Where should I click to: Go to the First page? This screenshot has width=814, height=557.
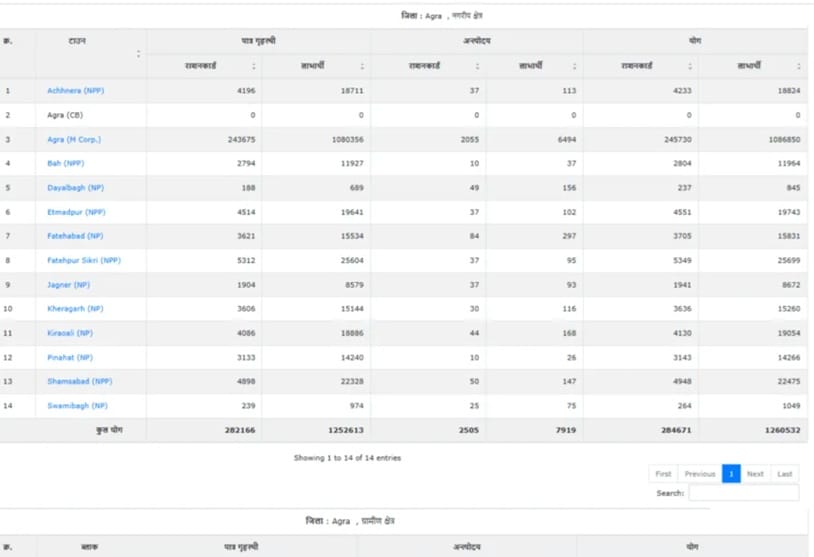click(x=663, y=474)
